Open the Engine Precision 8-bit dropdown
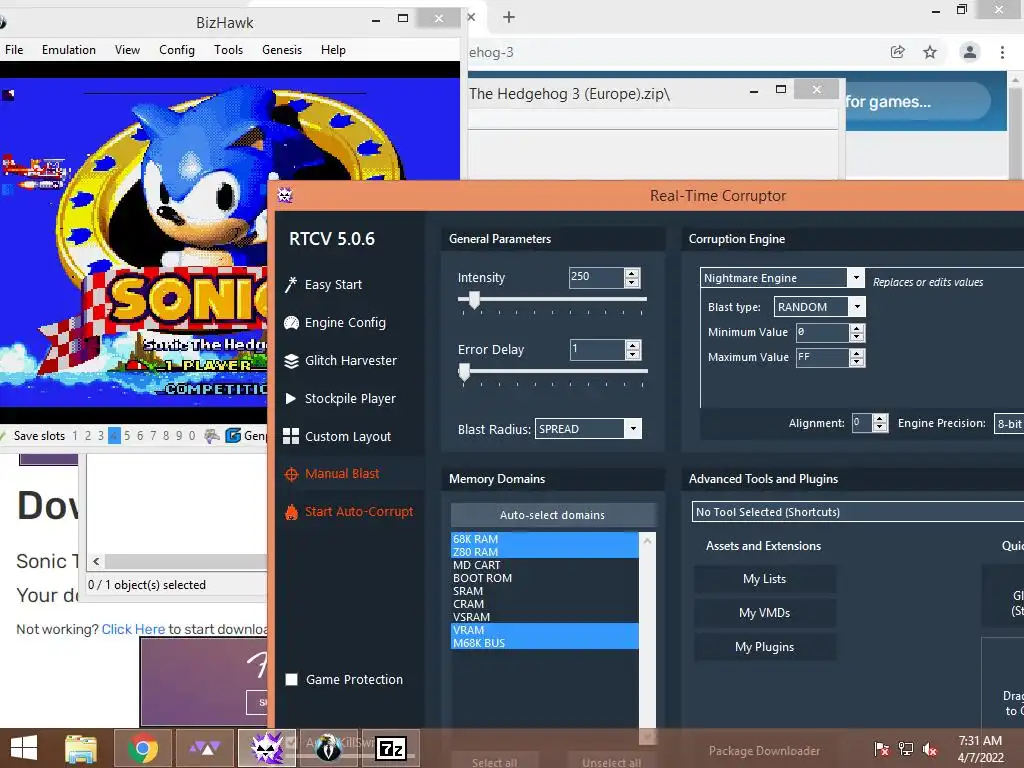 [x=1009, y=423]
